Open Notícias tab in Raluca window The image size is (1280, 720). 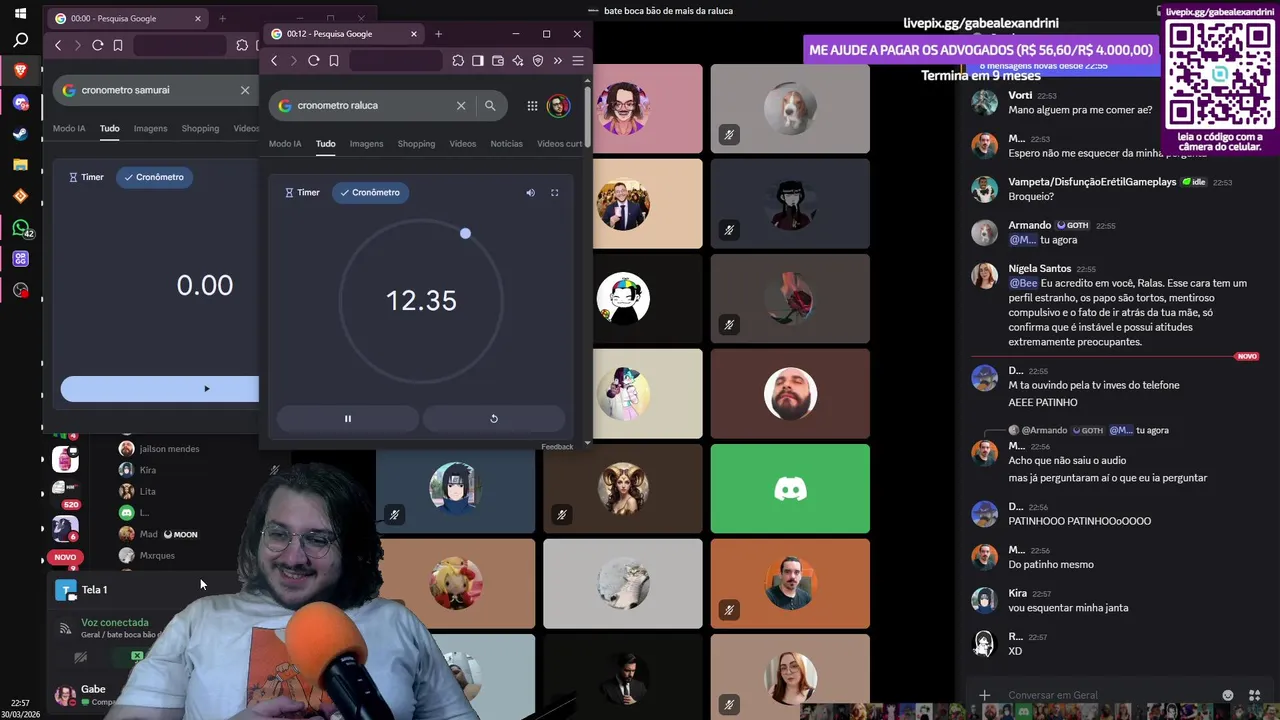[x=506, y=144]
